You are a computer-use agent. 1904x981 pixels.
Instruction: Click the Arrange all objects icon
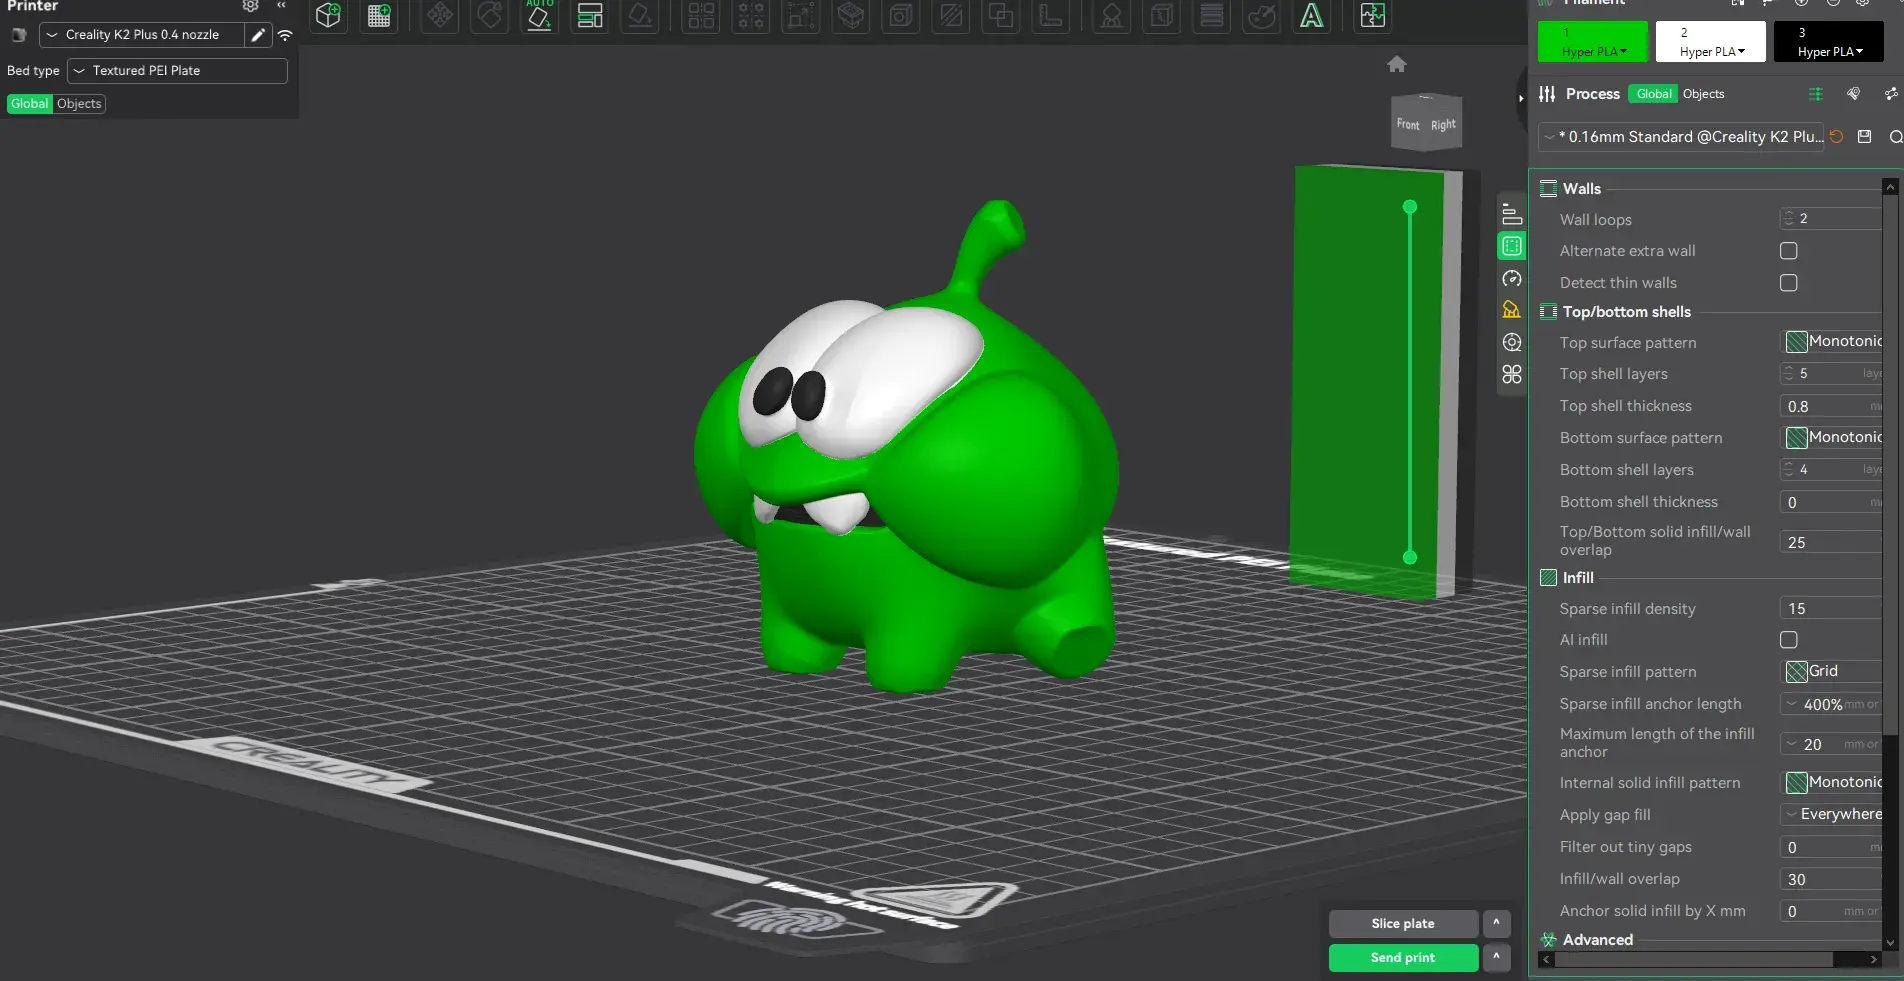click(x=590, y=15)
